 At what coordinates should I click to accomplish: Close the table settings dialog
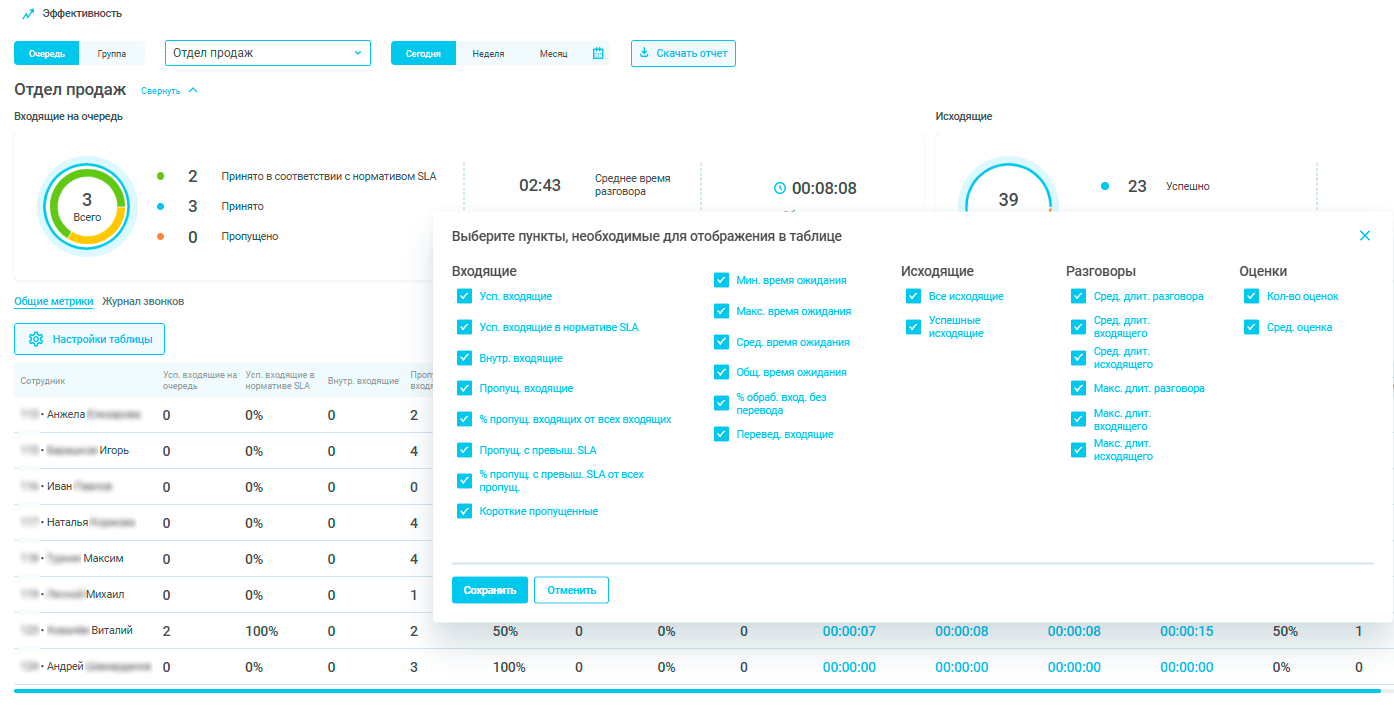click(1365, 236)
